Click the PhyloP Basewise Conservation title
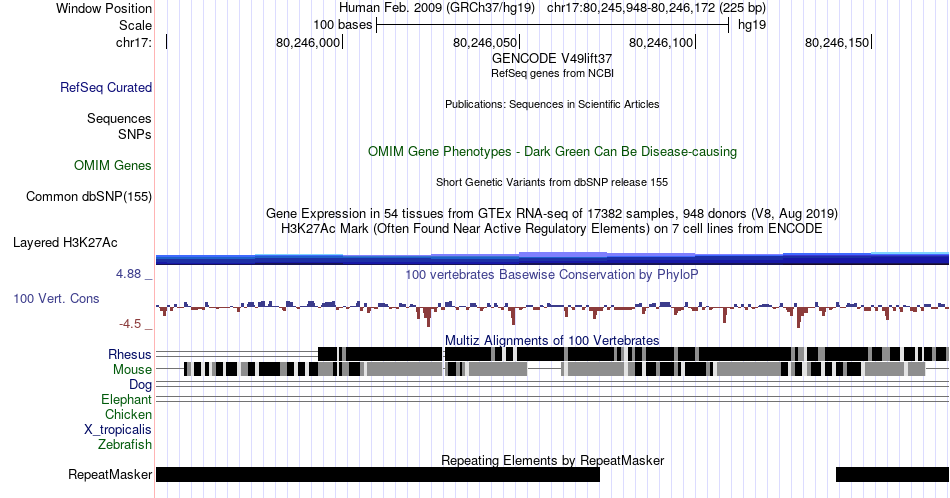The image size is (950, 498). (x=552, y=274)
